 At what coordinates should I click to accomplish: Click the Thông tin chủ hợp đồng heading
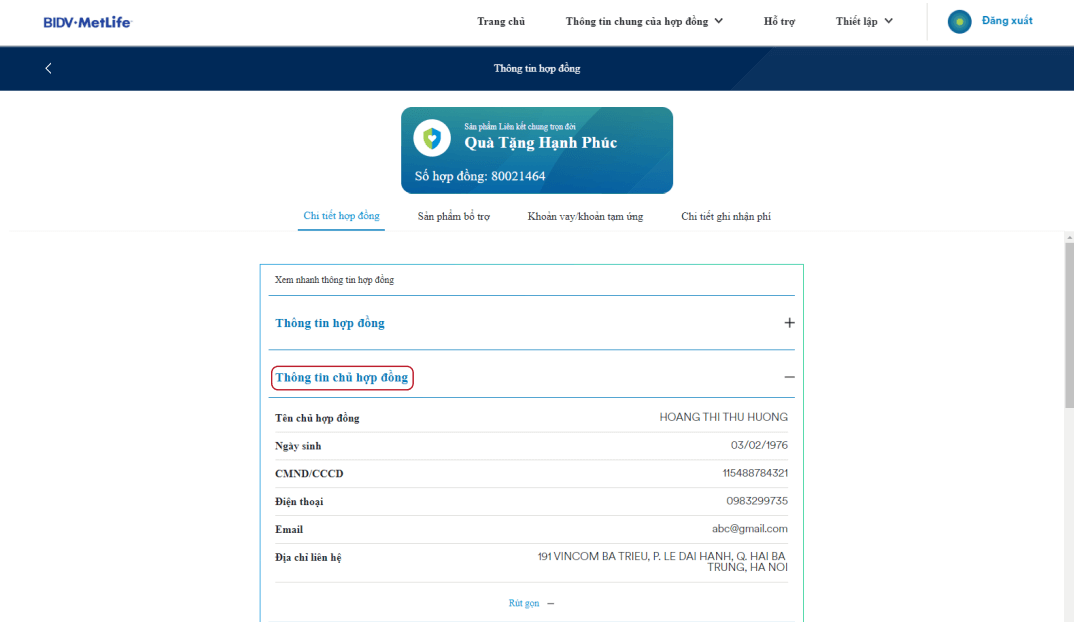(x=342, y=377)
